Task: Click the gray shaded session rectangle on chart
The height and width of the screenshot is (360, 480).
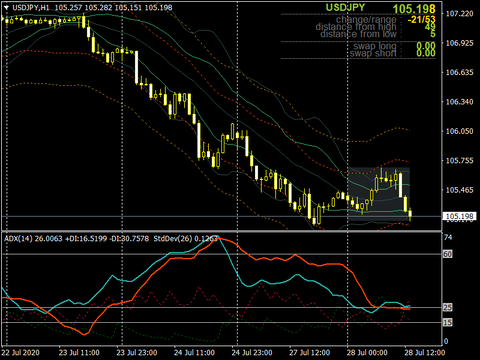Action: [379, 194]
